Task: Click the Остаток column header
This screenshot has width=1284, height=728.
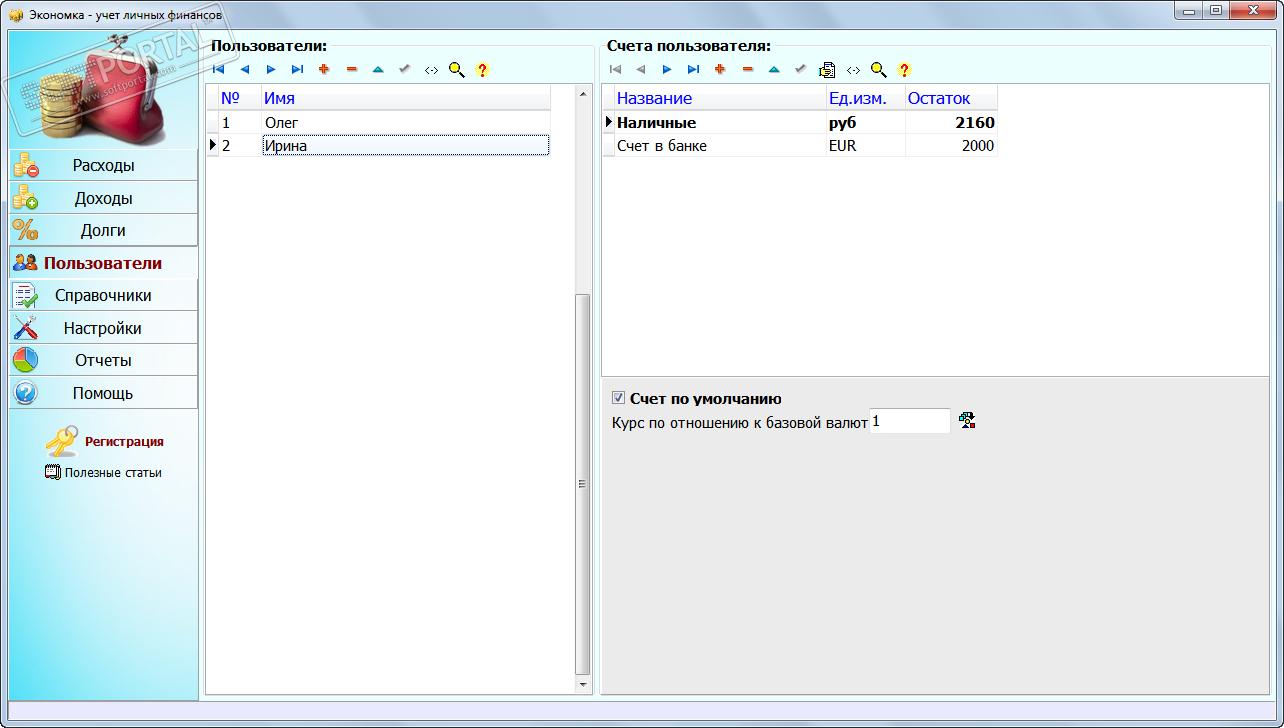Action: click(951, 98)
